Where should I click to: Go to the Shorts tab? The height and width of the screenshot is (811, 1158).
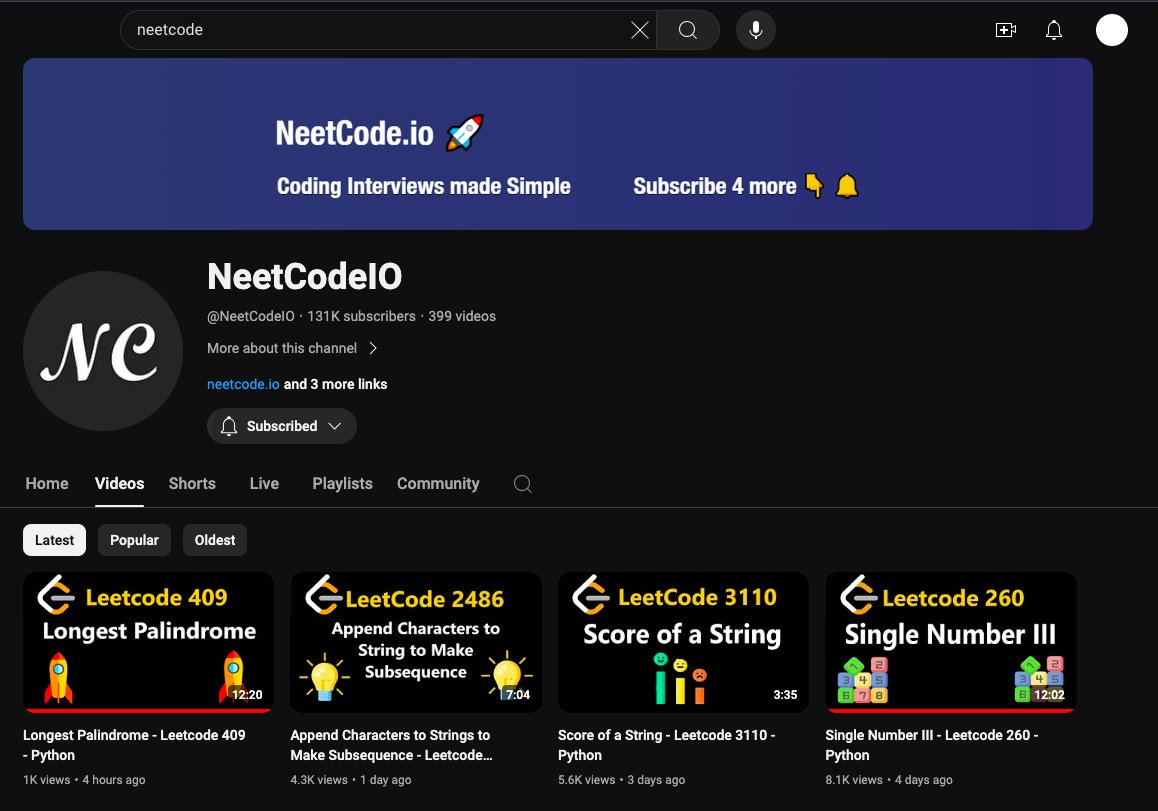tap(192, 484)
